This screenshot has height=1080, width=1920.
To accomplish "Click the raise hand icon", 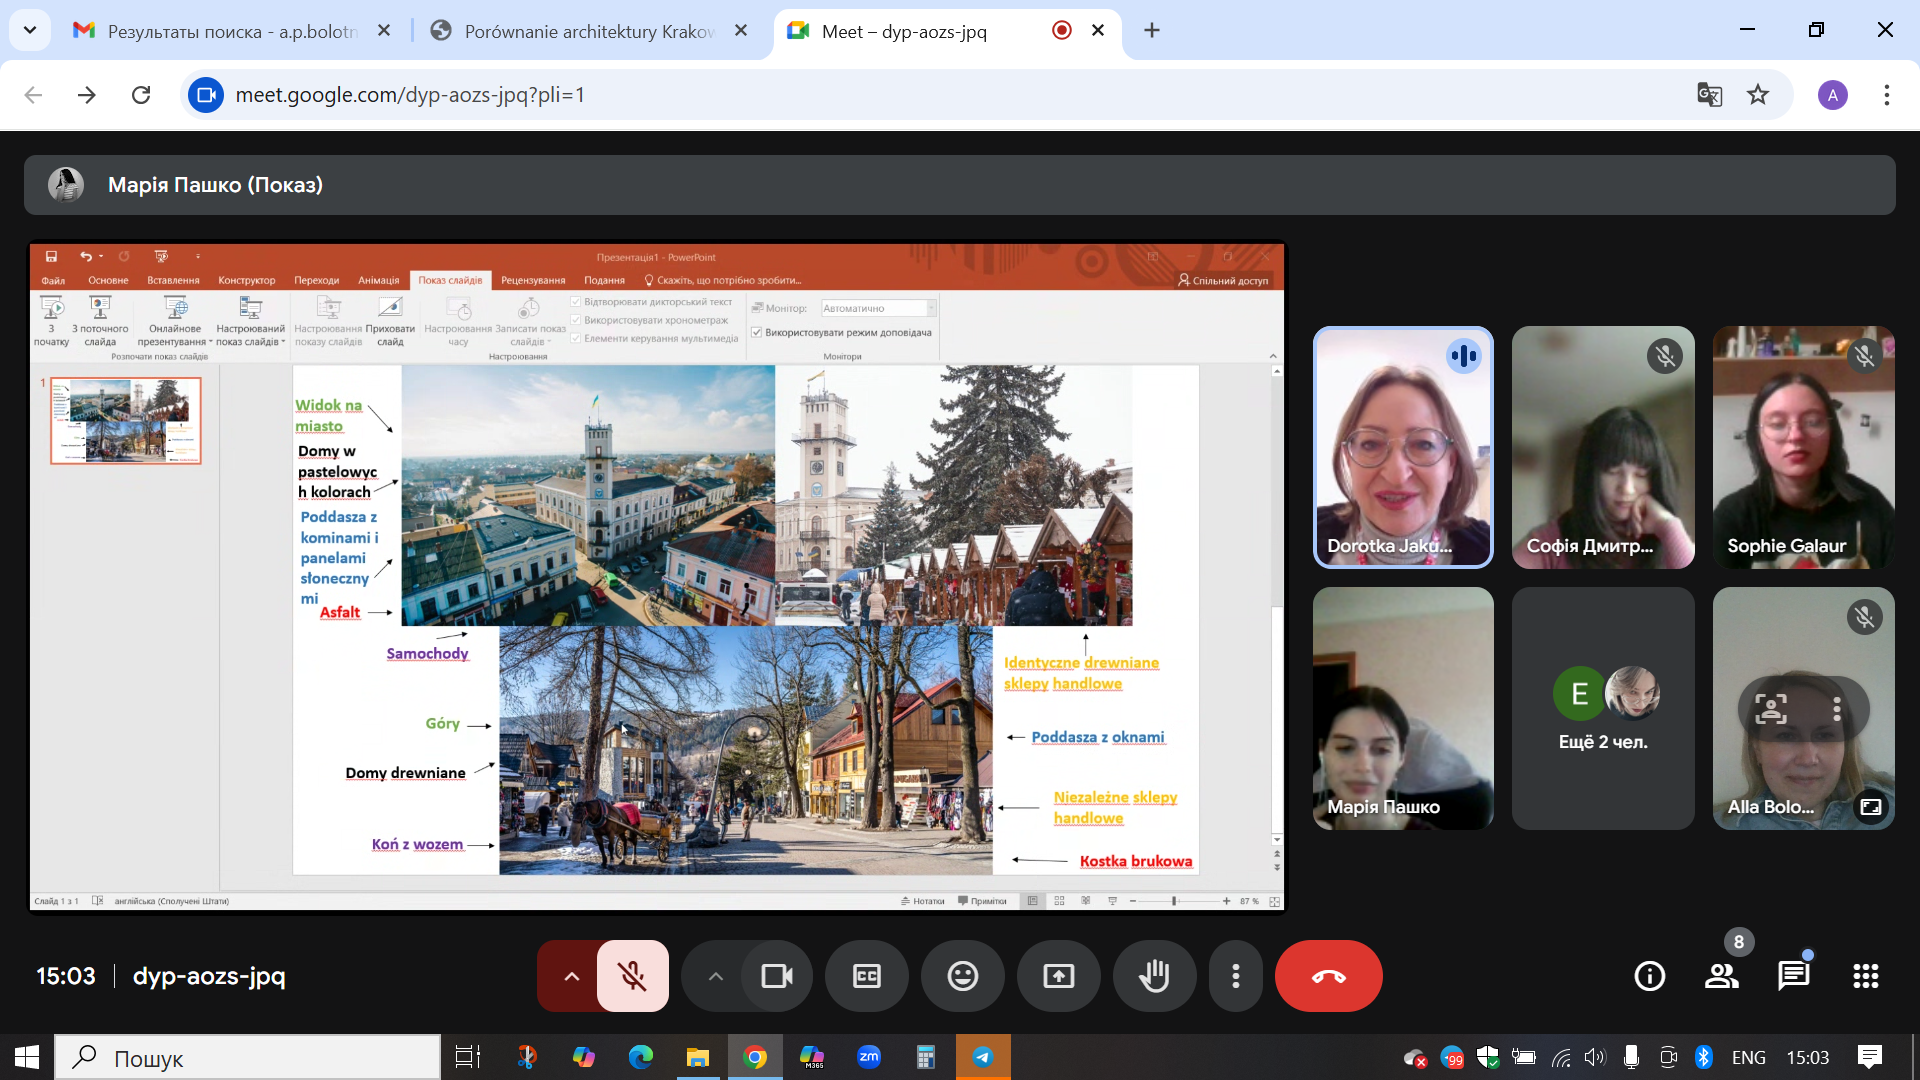I will point(1154,976).
